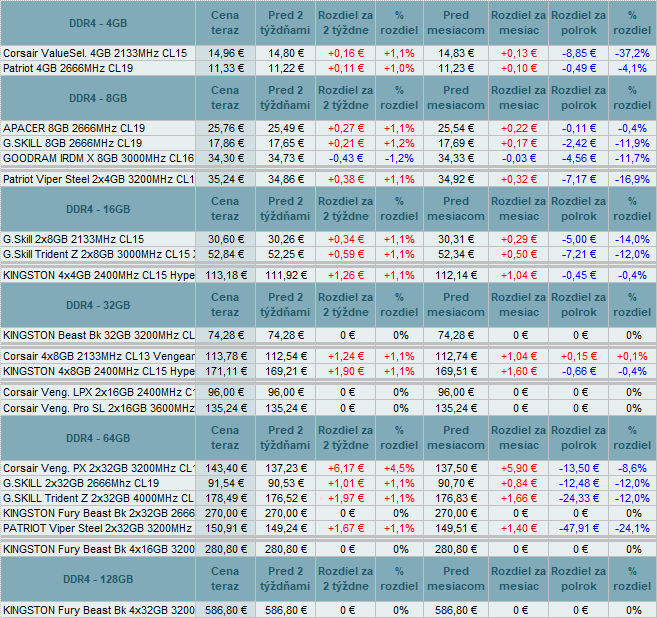The width and height of the screenshot is (657, 618).
Task: Click the 143,40 € current price cell
Action: [225, 468]
